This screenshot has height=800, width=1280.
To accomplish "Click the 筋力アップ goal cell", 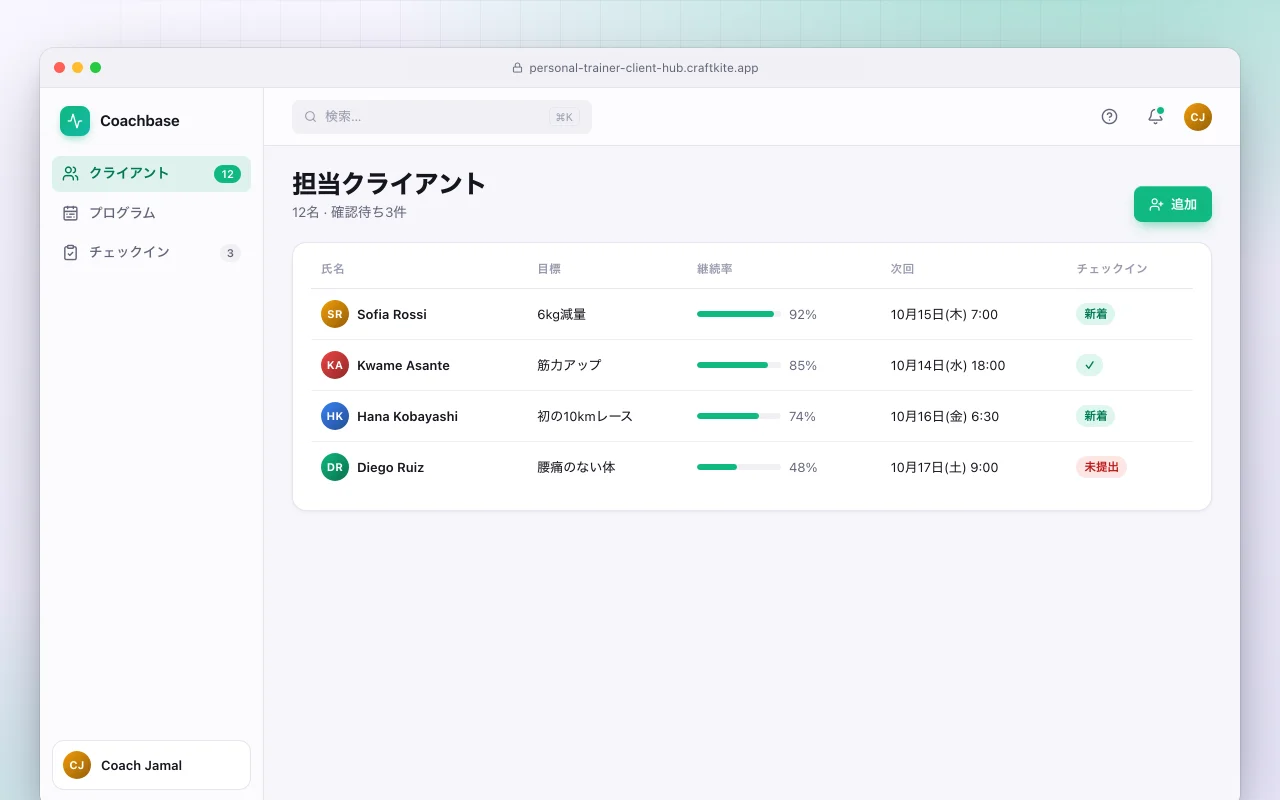I will coord(569,365).
